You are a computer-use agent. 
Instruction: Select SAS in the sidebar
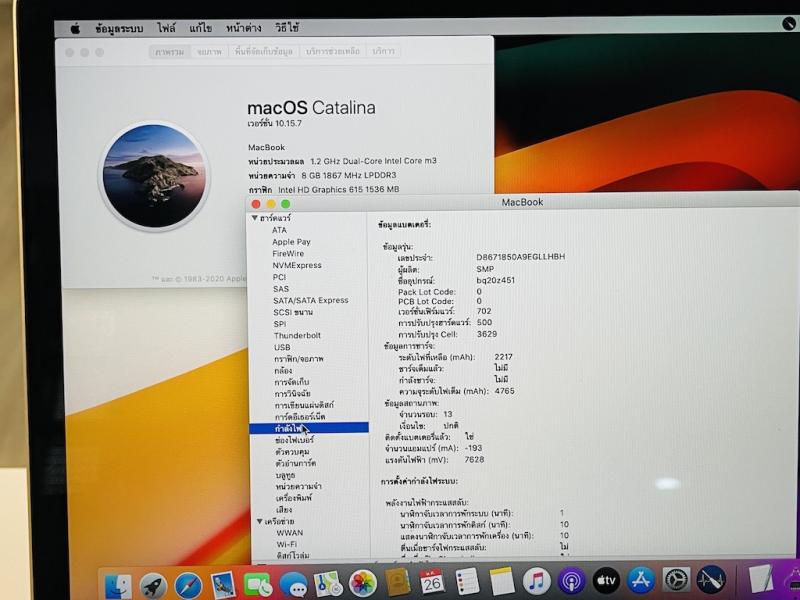pos(281,289)
